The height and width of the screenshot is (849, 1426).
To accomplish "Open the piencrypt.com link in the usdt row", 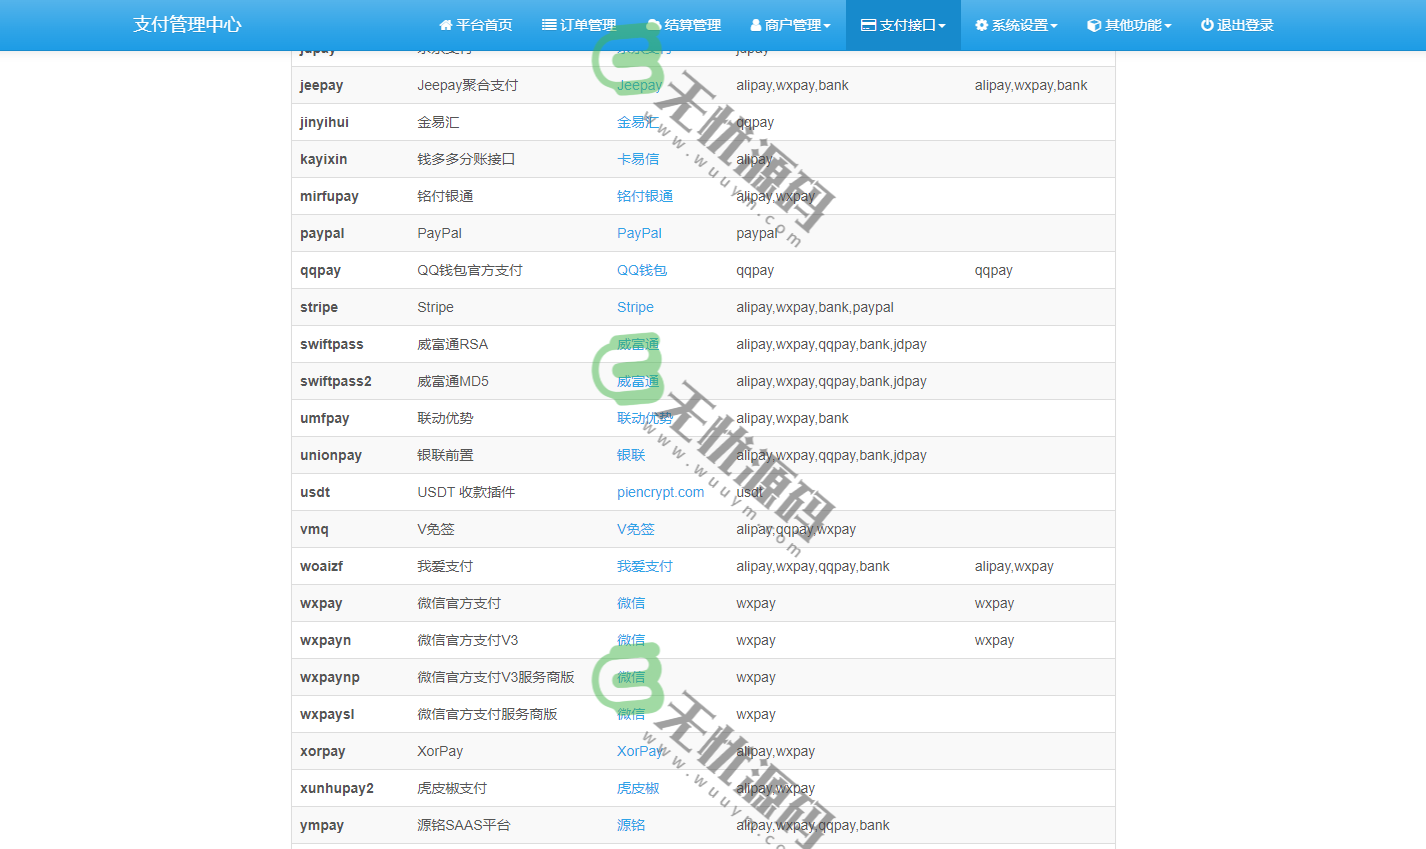I will tap(660, 491).
